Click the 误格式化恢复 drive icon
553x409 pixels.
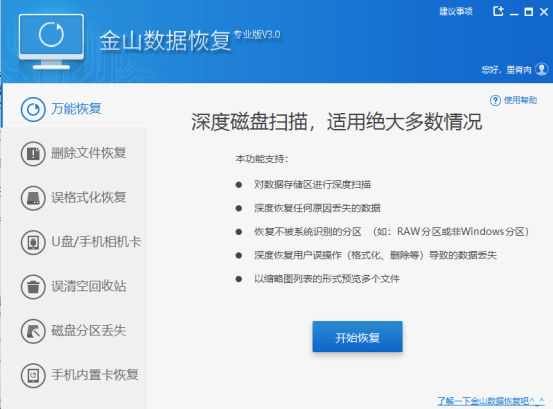pyautogui.click(x=33, y=198)
